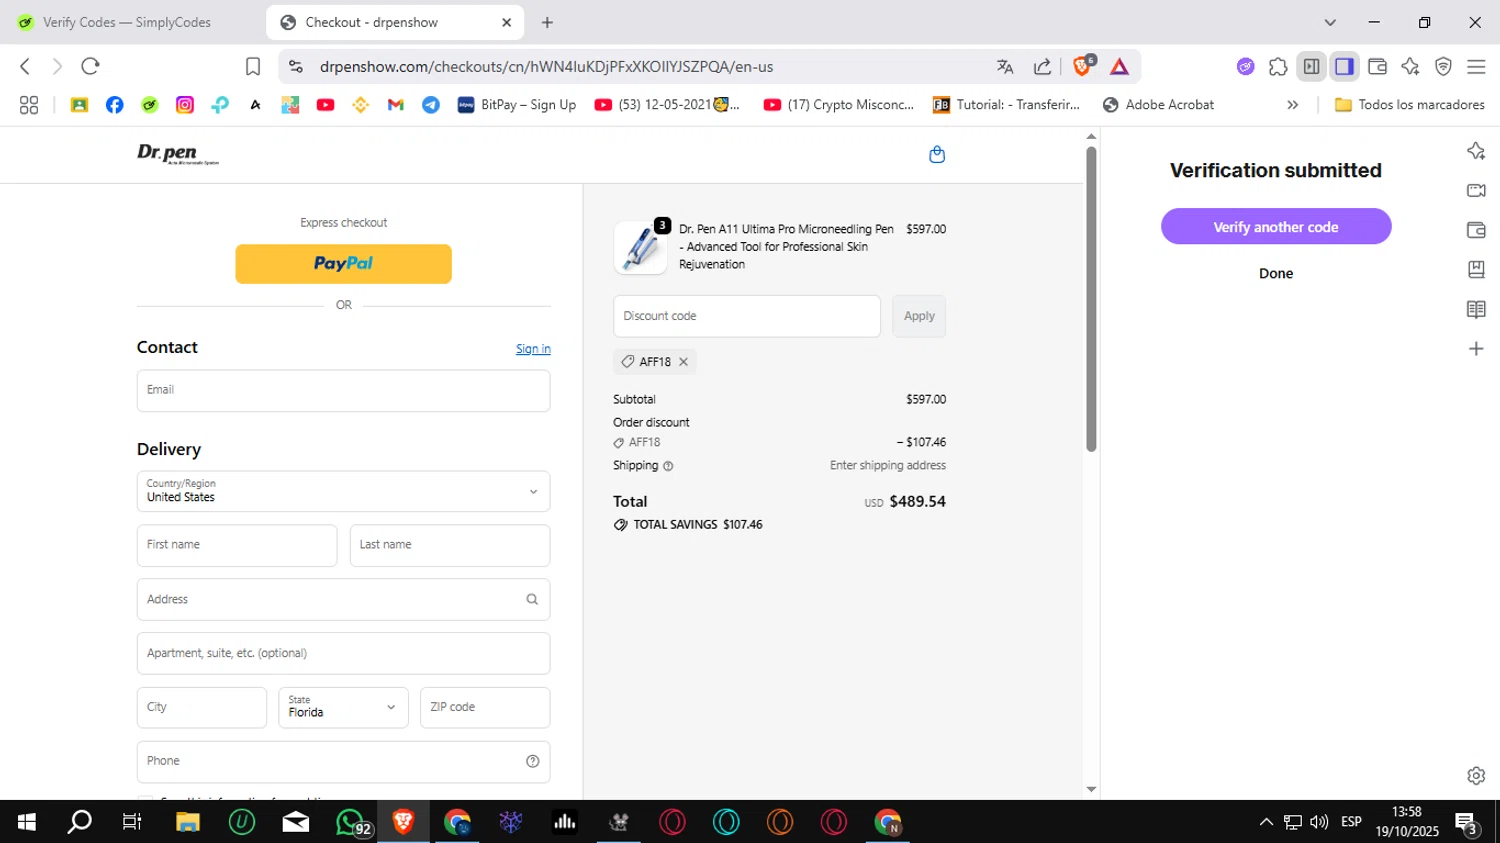Click Verify another code button

click(x=1276, y=227)
